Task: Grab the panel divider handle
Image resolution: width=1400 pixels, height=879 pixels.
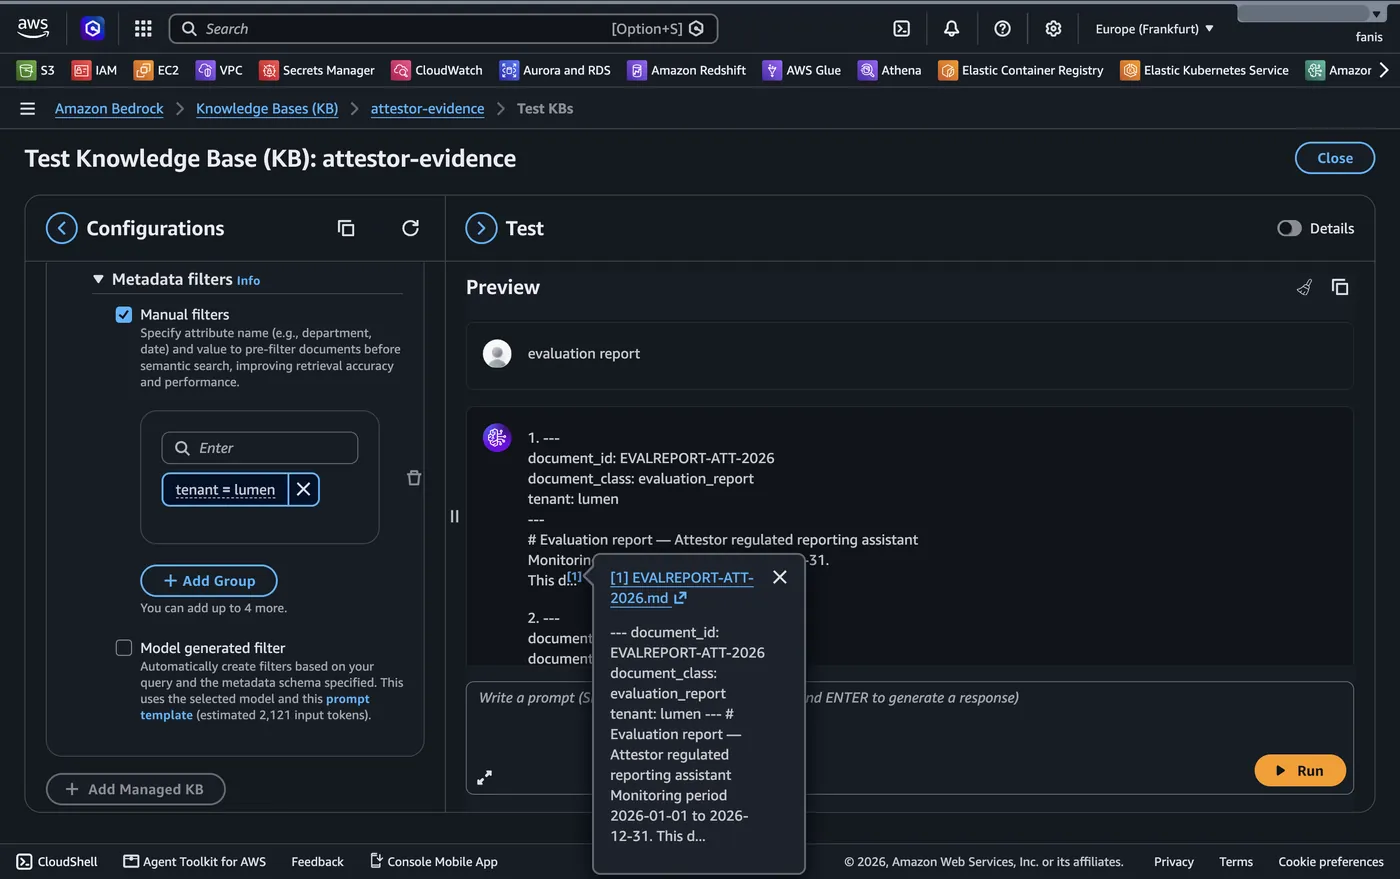Action: pyautogui.click(x=455, y=516)
